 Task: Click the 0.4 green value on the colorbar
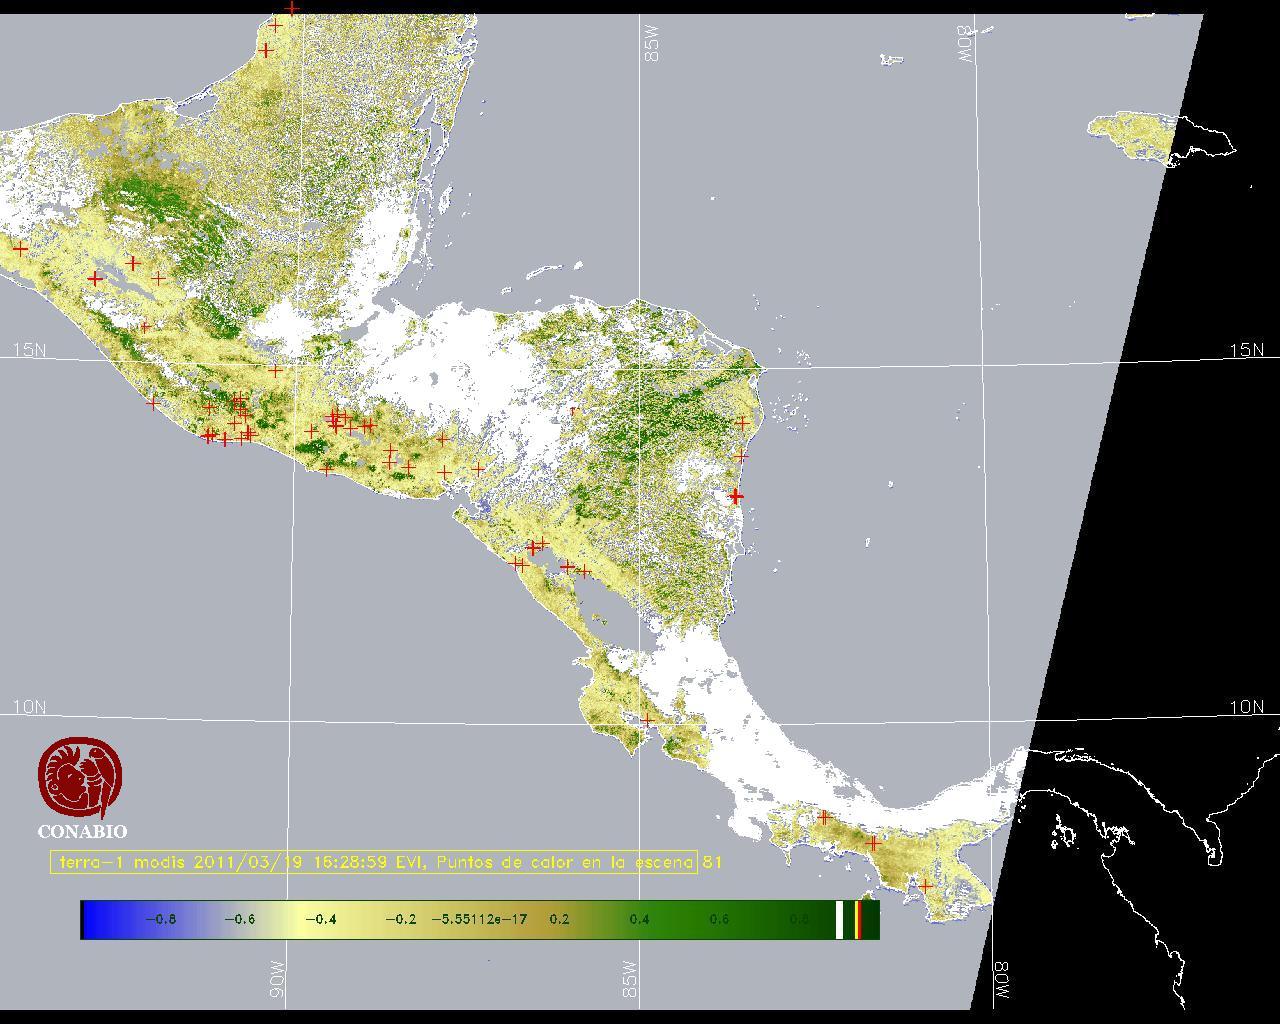click(639, 919)
